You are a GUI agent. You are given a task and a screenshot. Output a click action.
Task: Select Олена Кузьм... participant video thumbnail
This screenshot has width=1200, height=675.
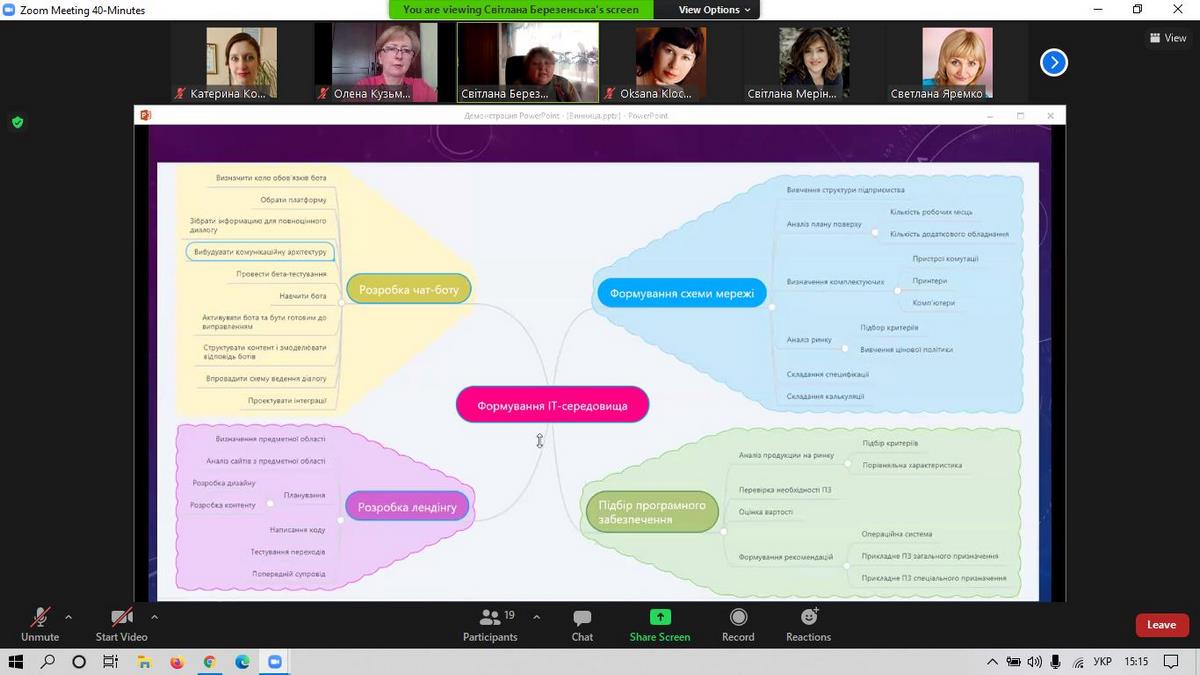pyautogui.click(x=384, y=63)
